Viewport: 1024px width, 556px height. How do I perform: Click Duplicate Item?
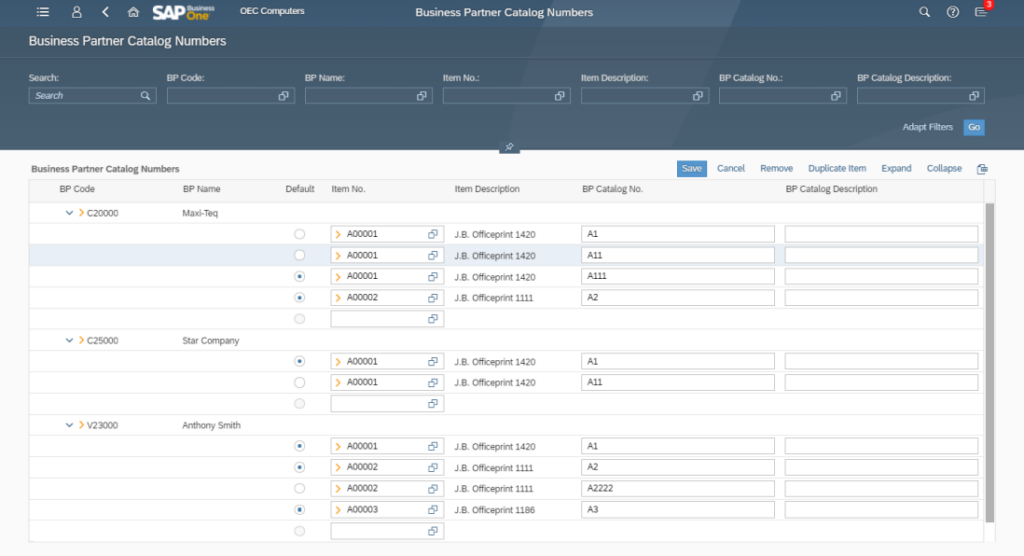837,169
